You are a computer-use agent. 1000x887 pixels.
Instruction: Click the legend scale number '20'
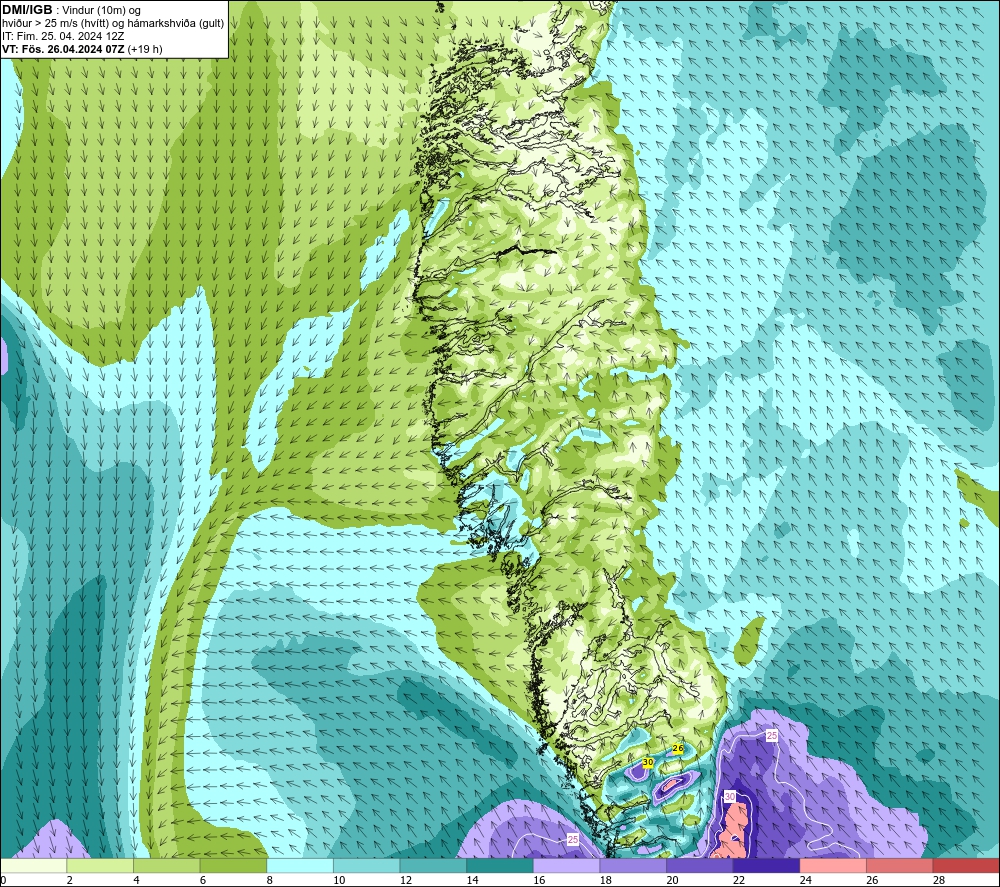click(672, 880)
